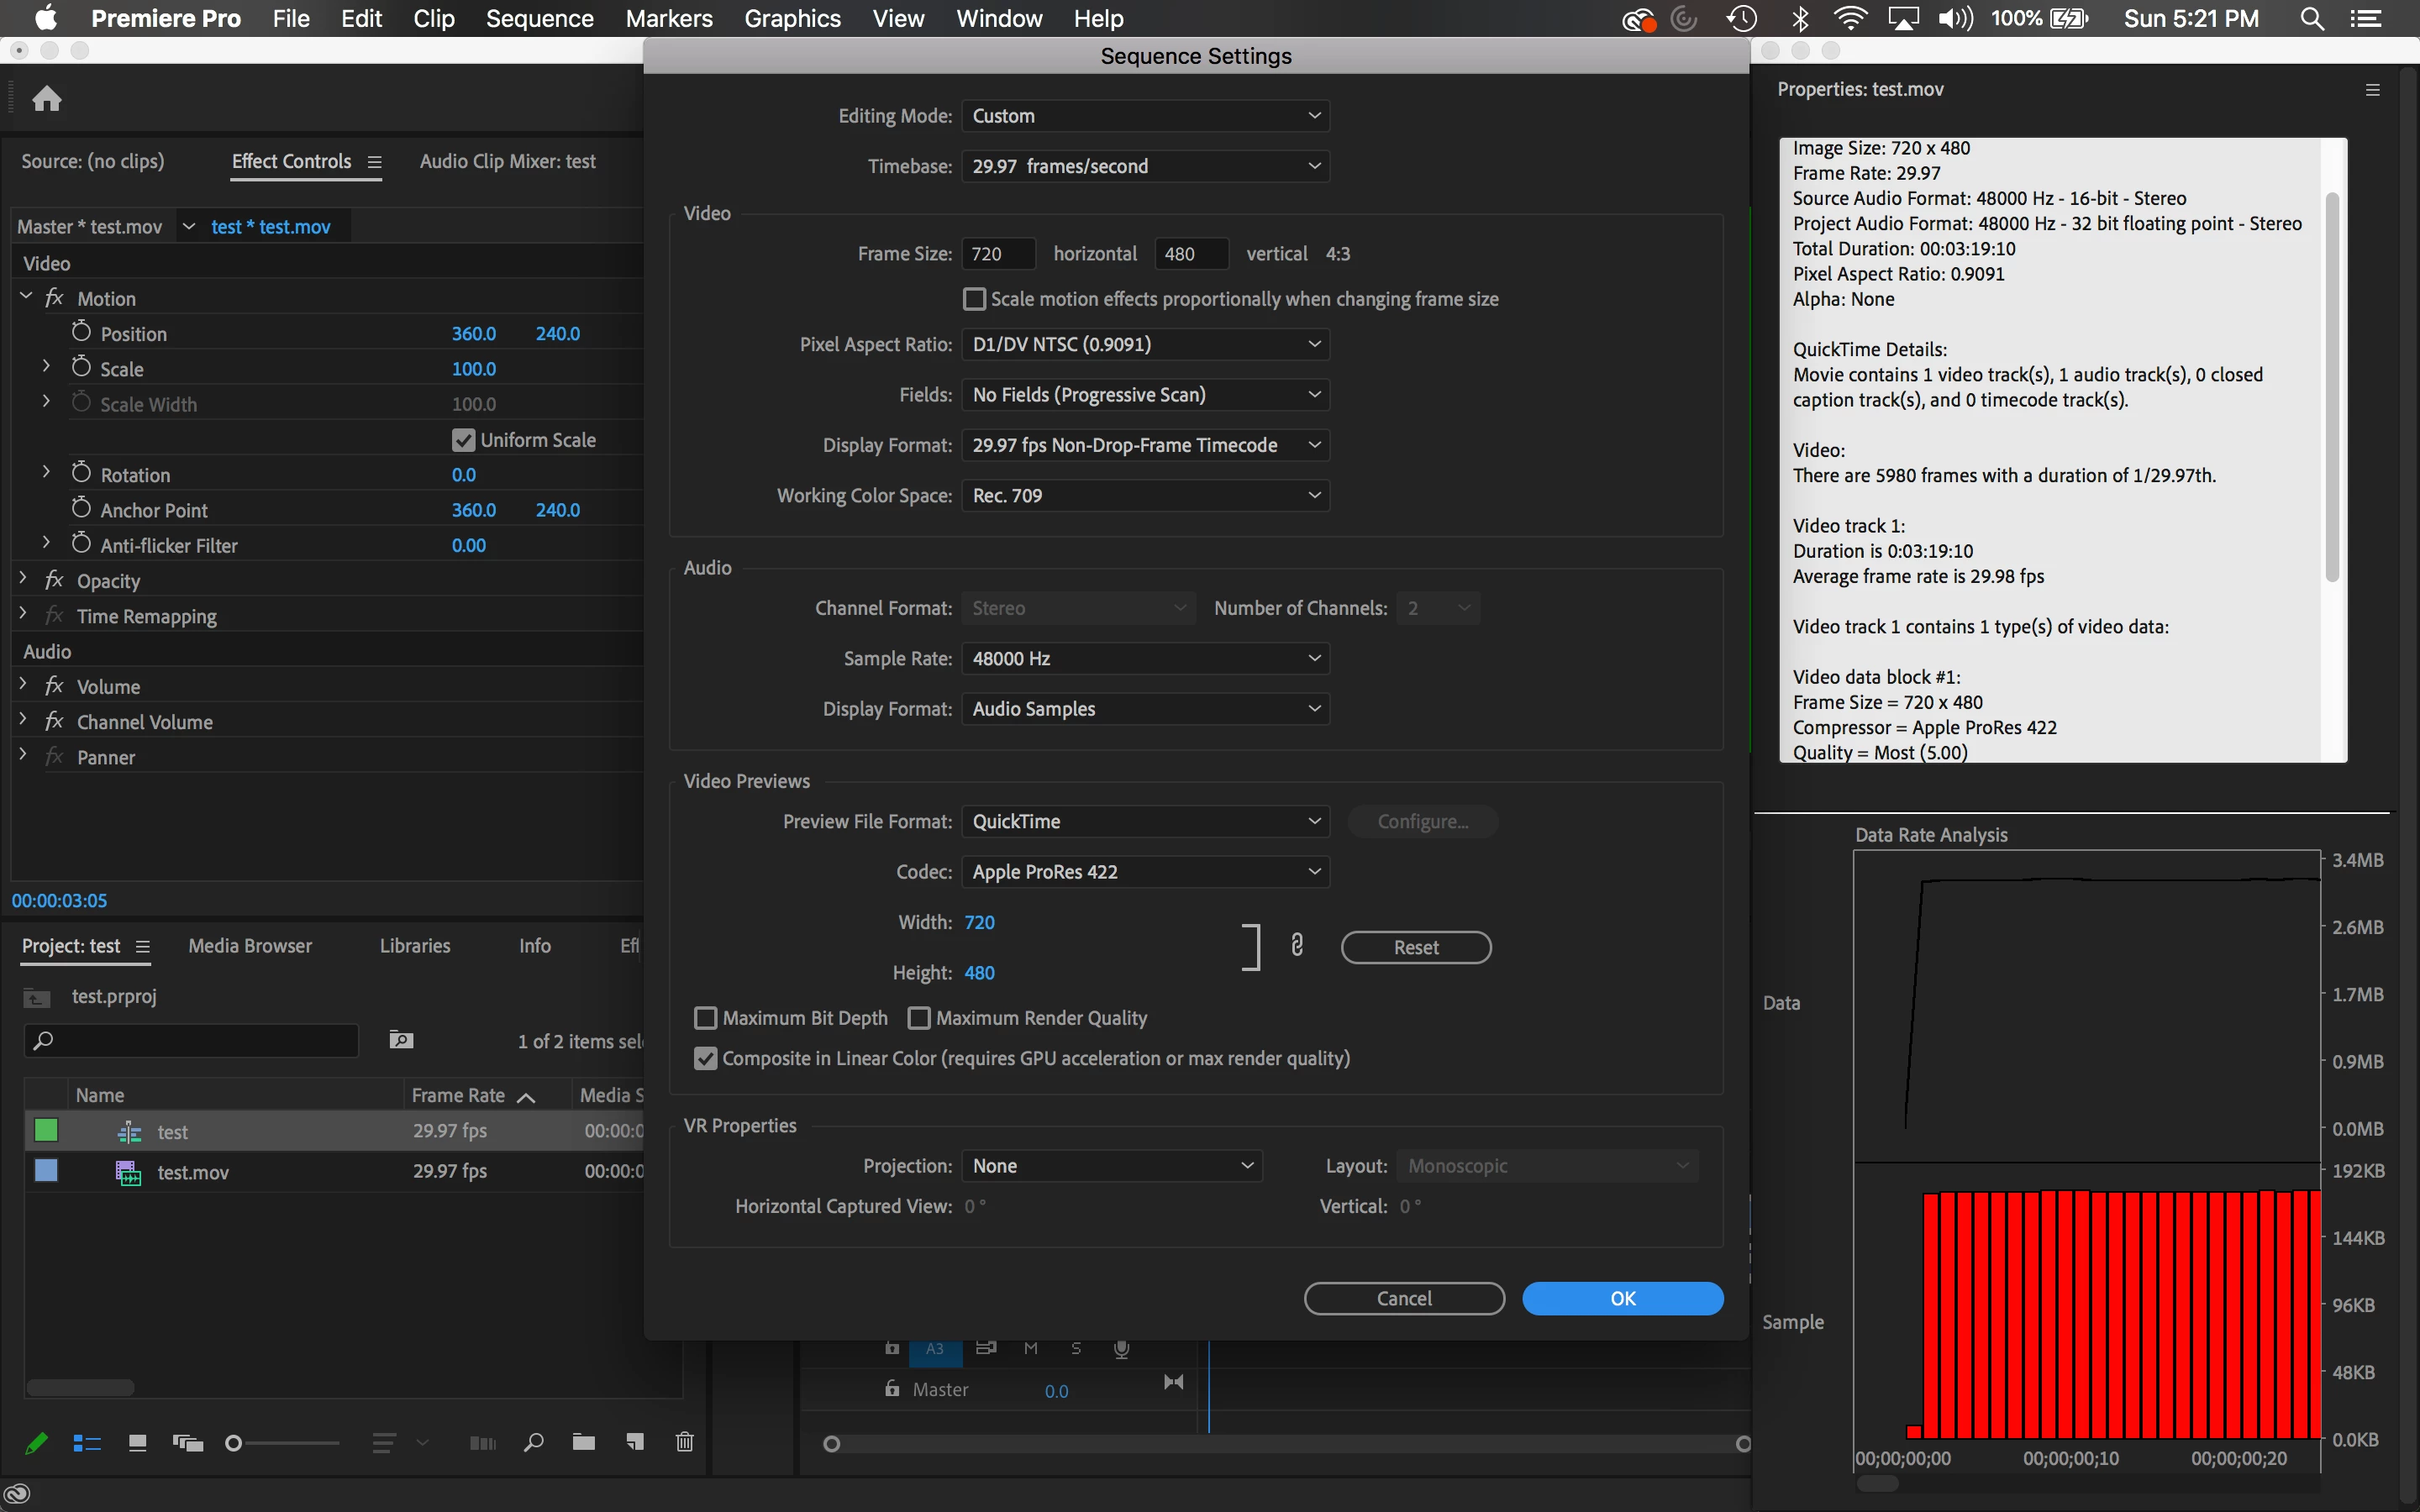This screenshot has height=1512, width=2420.
Task: Open the Project panel menu icon
Action: click(x=143, y=946)
